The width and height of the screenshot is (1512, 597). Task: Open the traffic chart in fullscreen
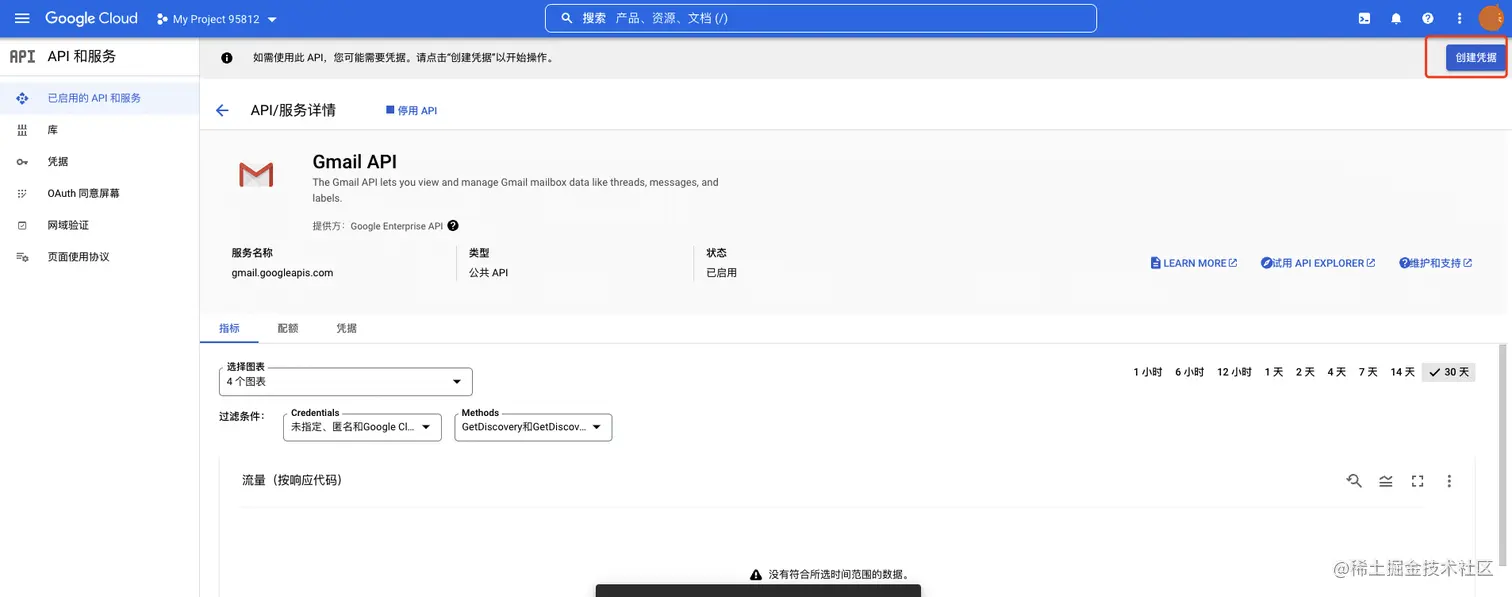[x=1417, y=481]
